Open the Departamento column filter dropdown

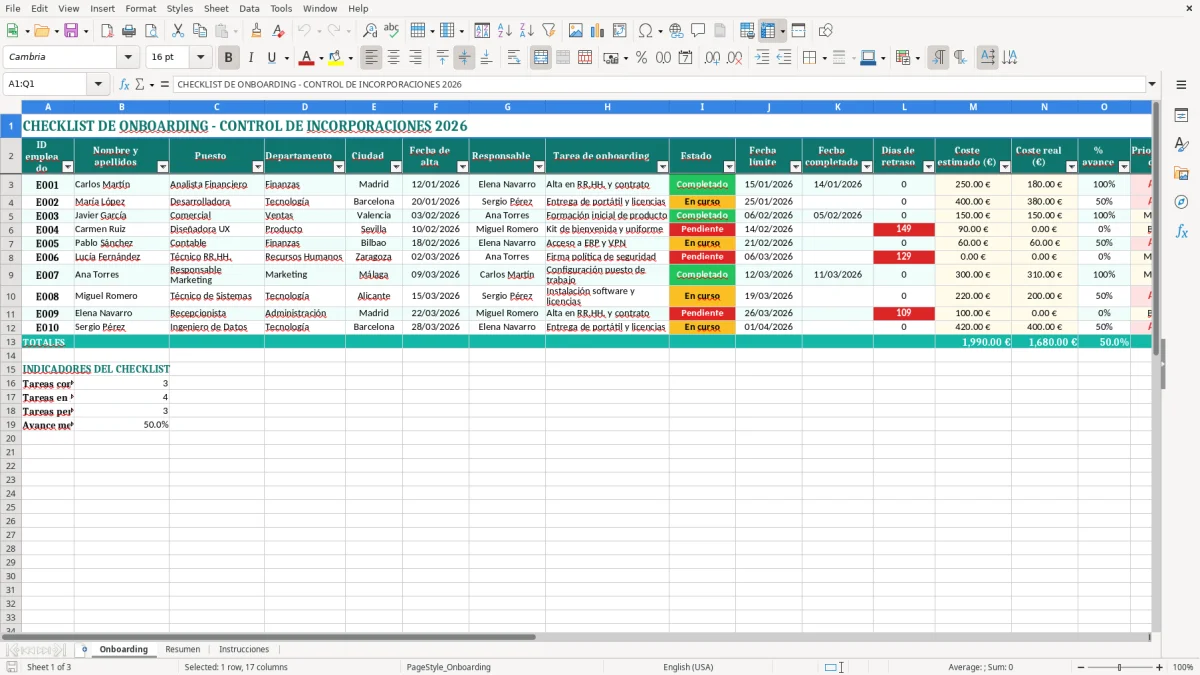[x=339, y=167]
